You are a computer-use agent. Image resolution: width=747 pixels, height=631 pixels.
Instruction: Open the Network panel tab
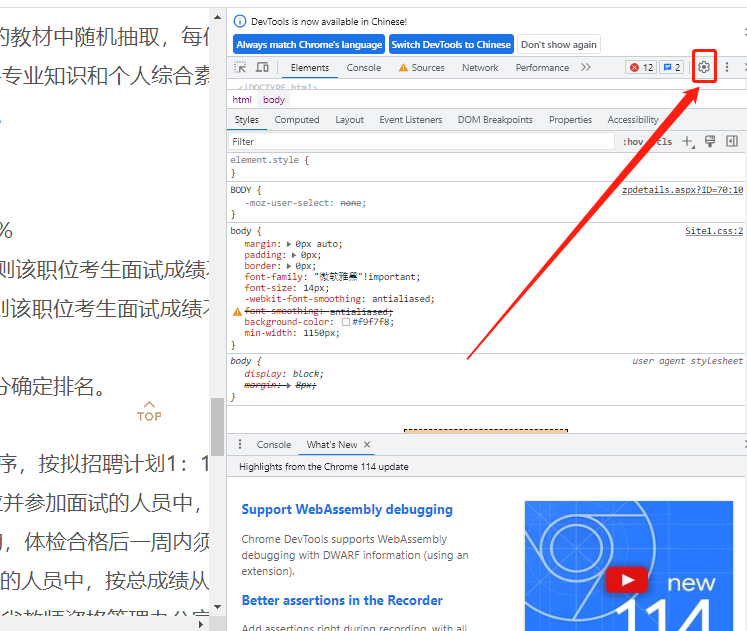tap(480, 68)
